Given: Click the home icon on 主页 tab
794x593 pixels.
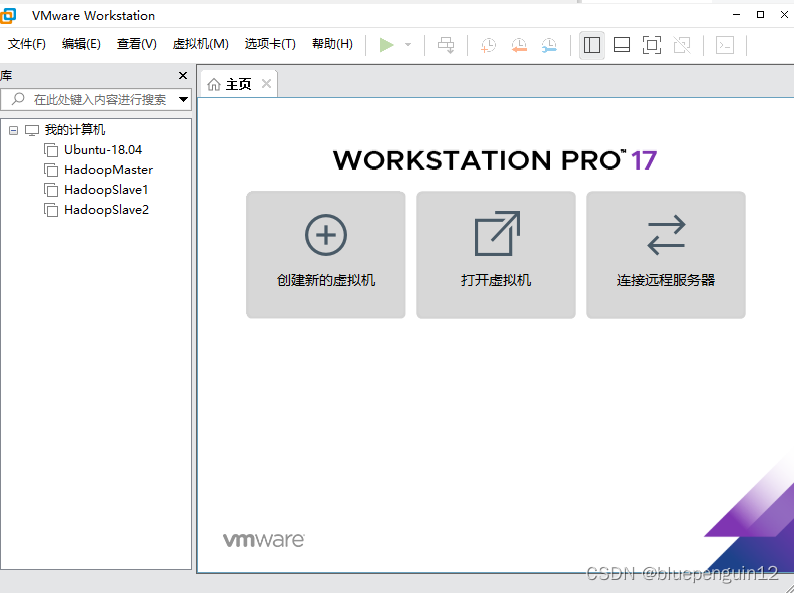Looking at the screenshot, I should tap(214, 84).
